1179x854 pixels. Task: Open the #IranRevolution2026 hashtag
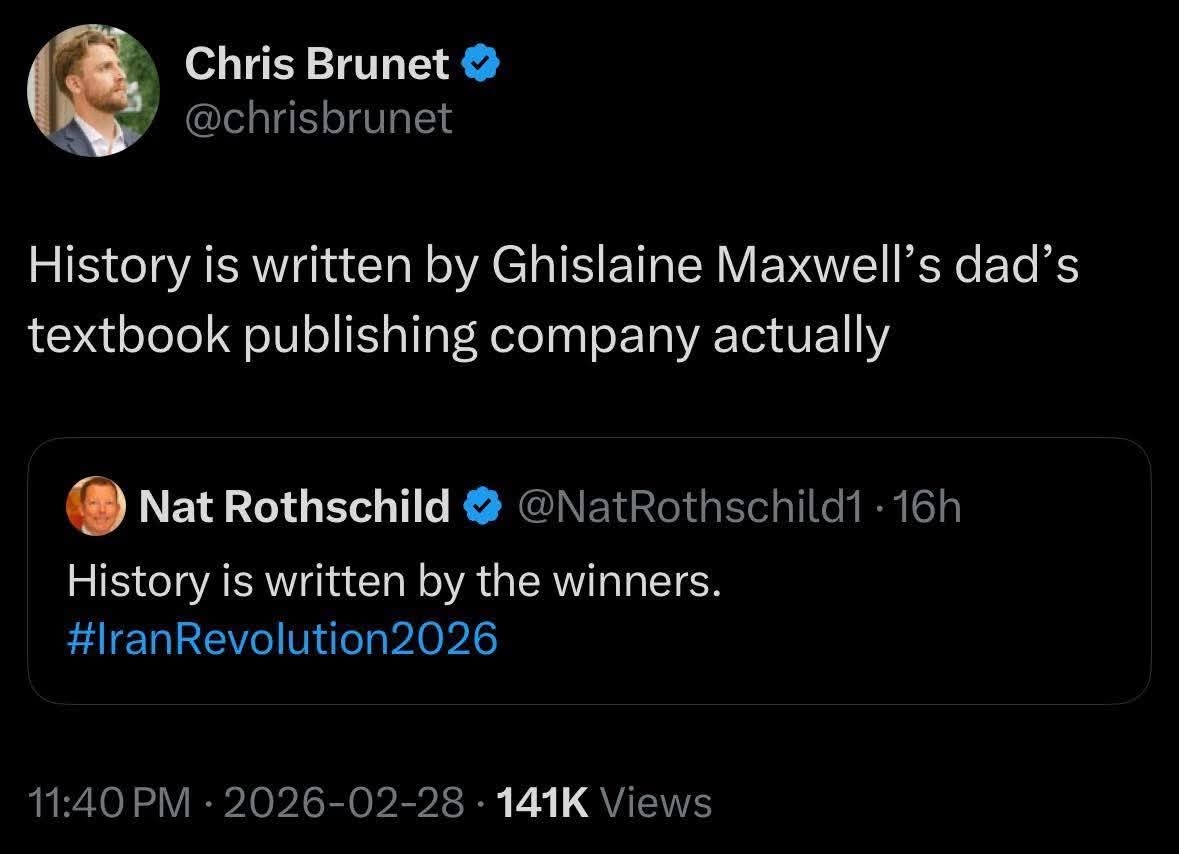pyautogui.click(x=282, y=638)
